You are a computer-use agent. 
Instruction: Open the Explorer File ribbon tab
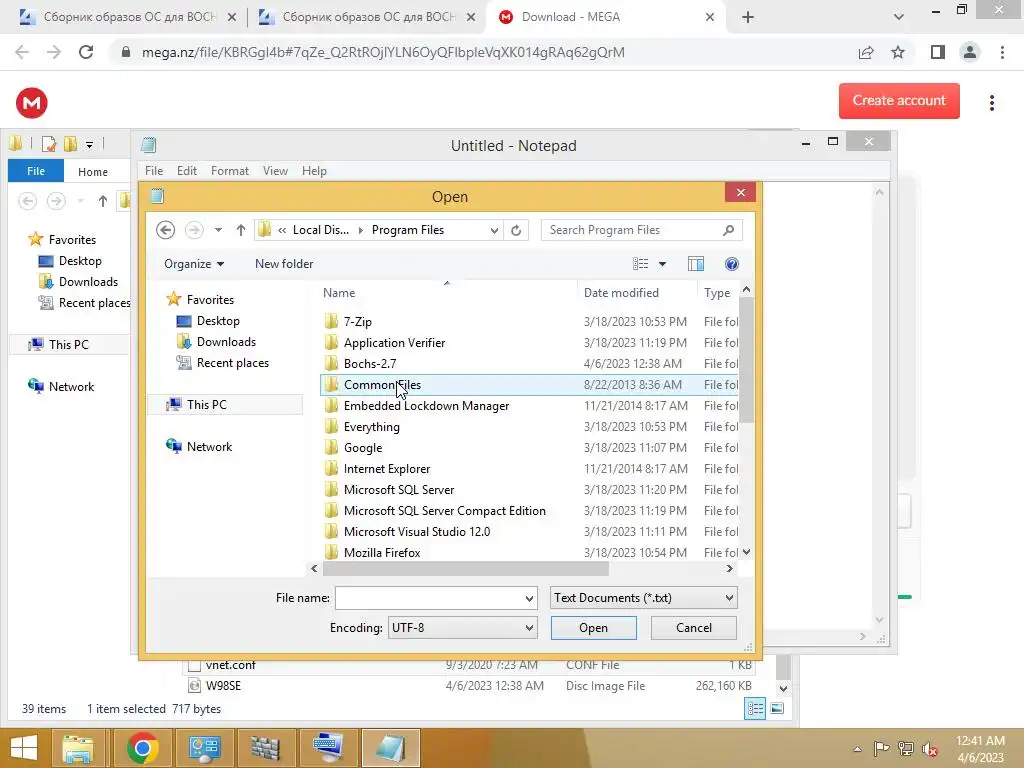(36, 171)
